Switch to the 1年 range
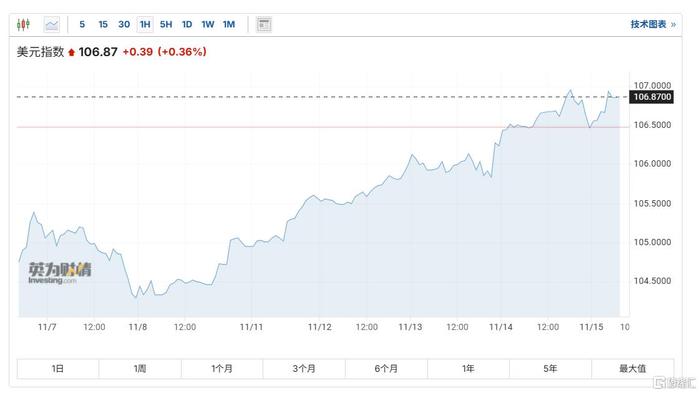This screenshot has width=700, height=393. (468, 368)
